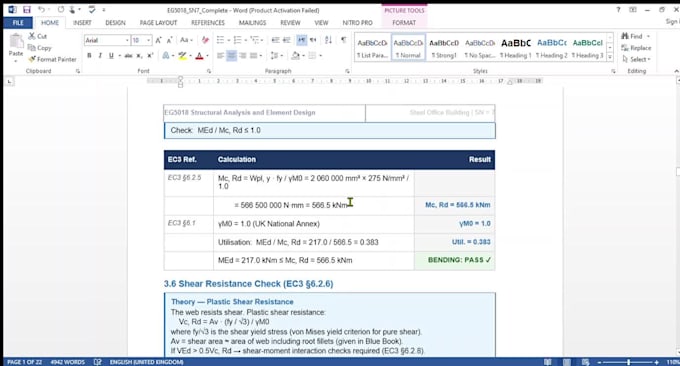
Task: Click the Paste clipboard icon
Action: [16, 42]
